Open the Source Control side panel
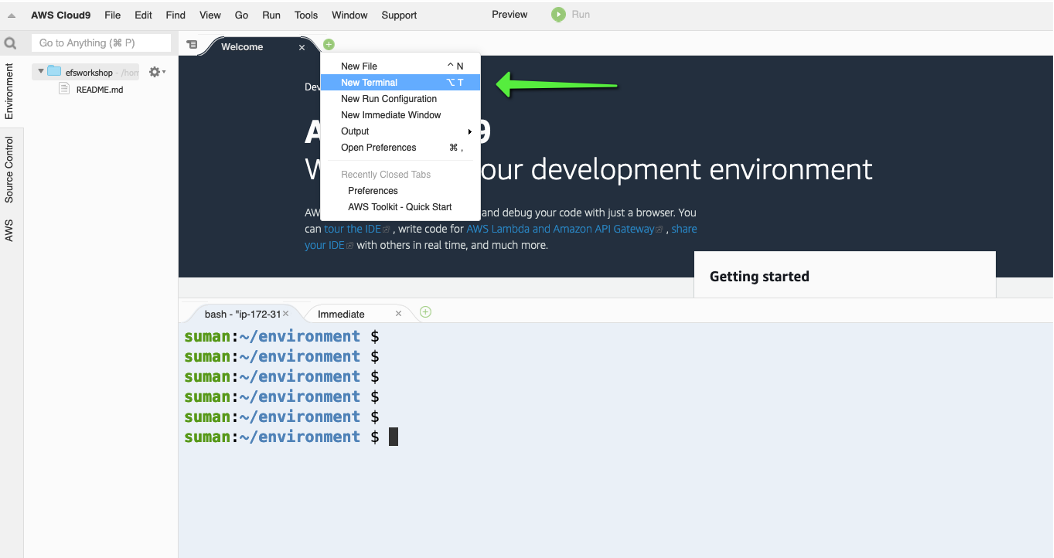The image size is (1054, 558). coord(9,169)
